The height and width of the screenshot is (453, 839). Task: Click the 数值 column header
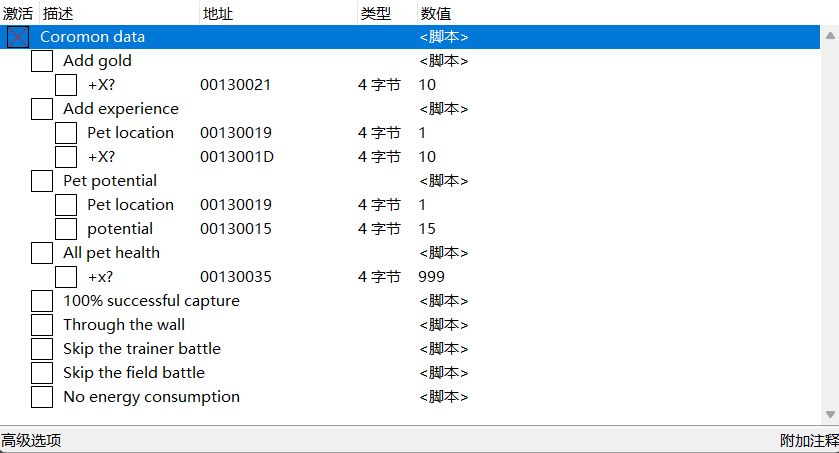click(x=436, y=13)
